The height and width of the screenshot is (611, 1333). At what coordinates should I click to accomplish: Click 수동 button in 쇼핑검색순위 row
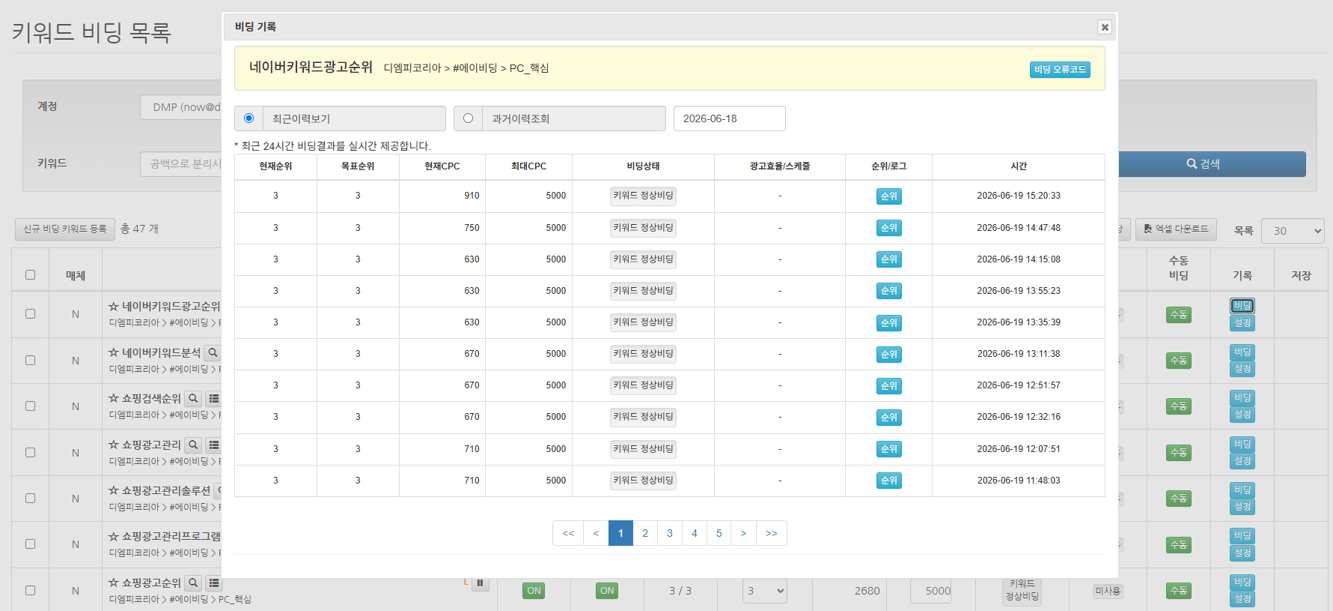pos(1179,407)
